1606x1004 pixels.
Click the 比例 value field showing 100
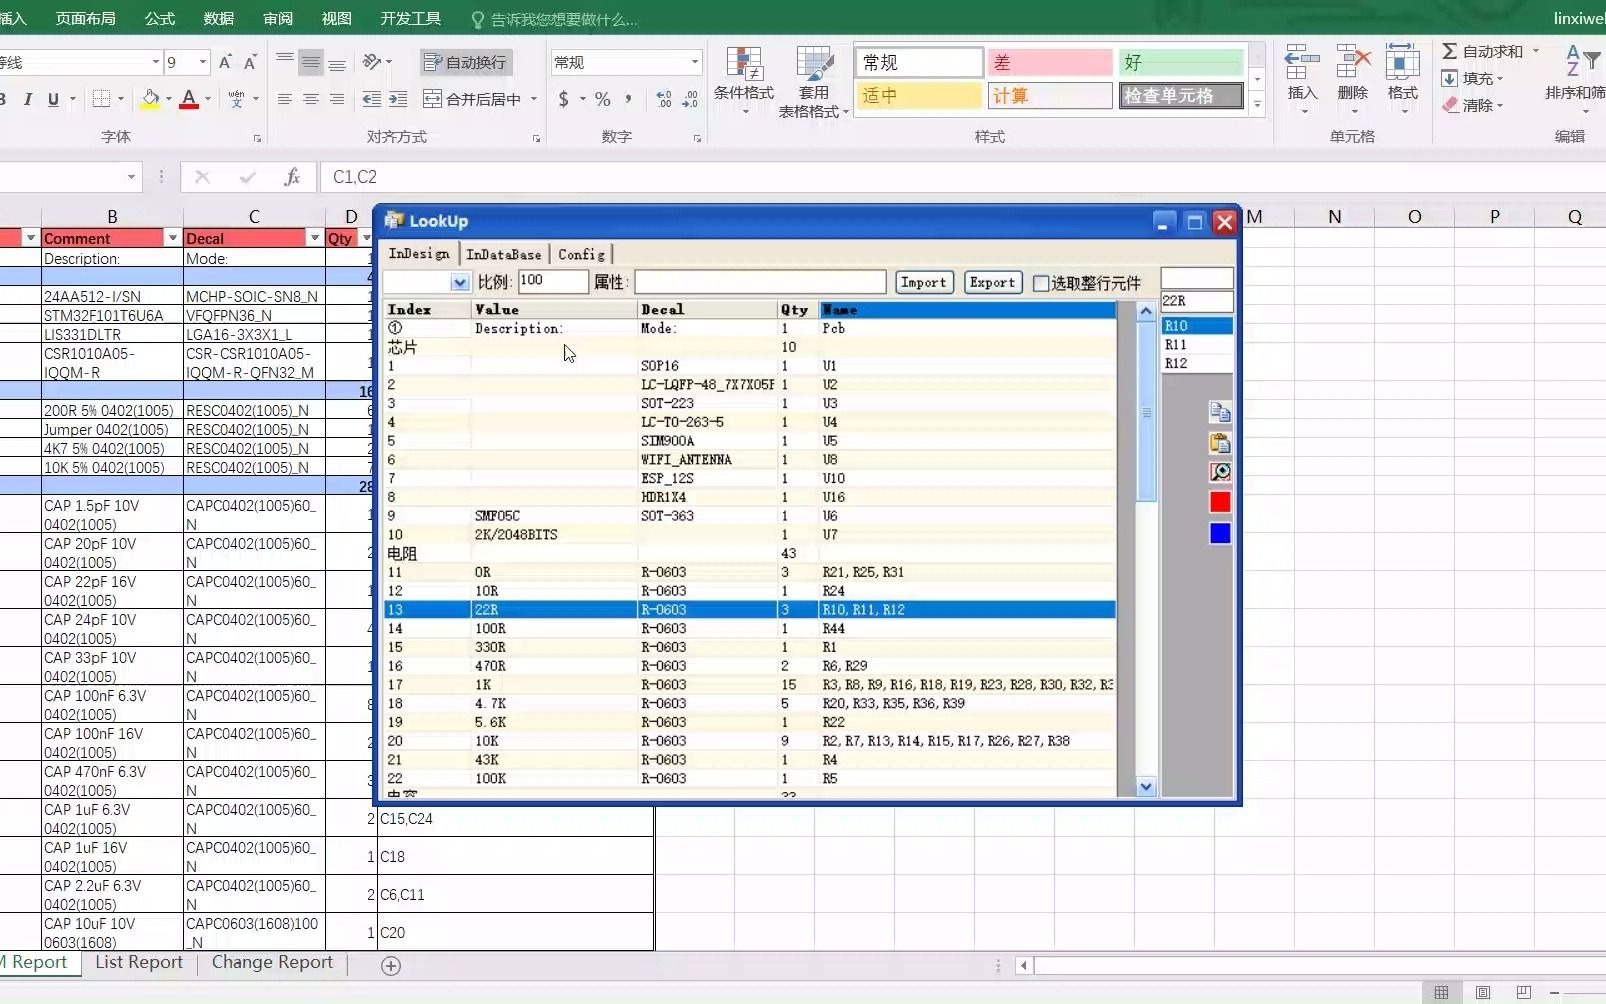click(552, 282)
